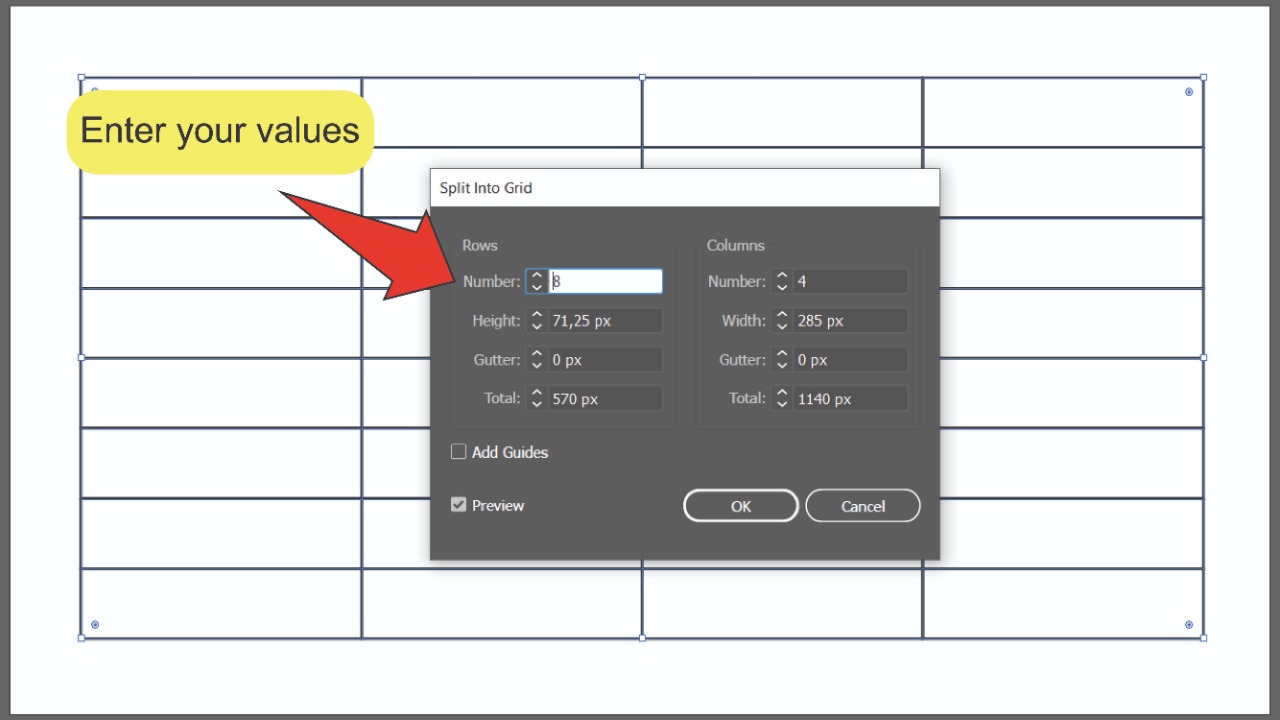Increase the Columns Number with its stepper

click(782, 276)
